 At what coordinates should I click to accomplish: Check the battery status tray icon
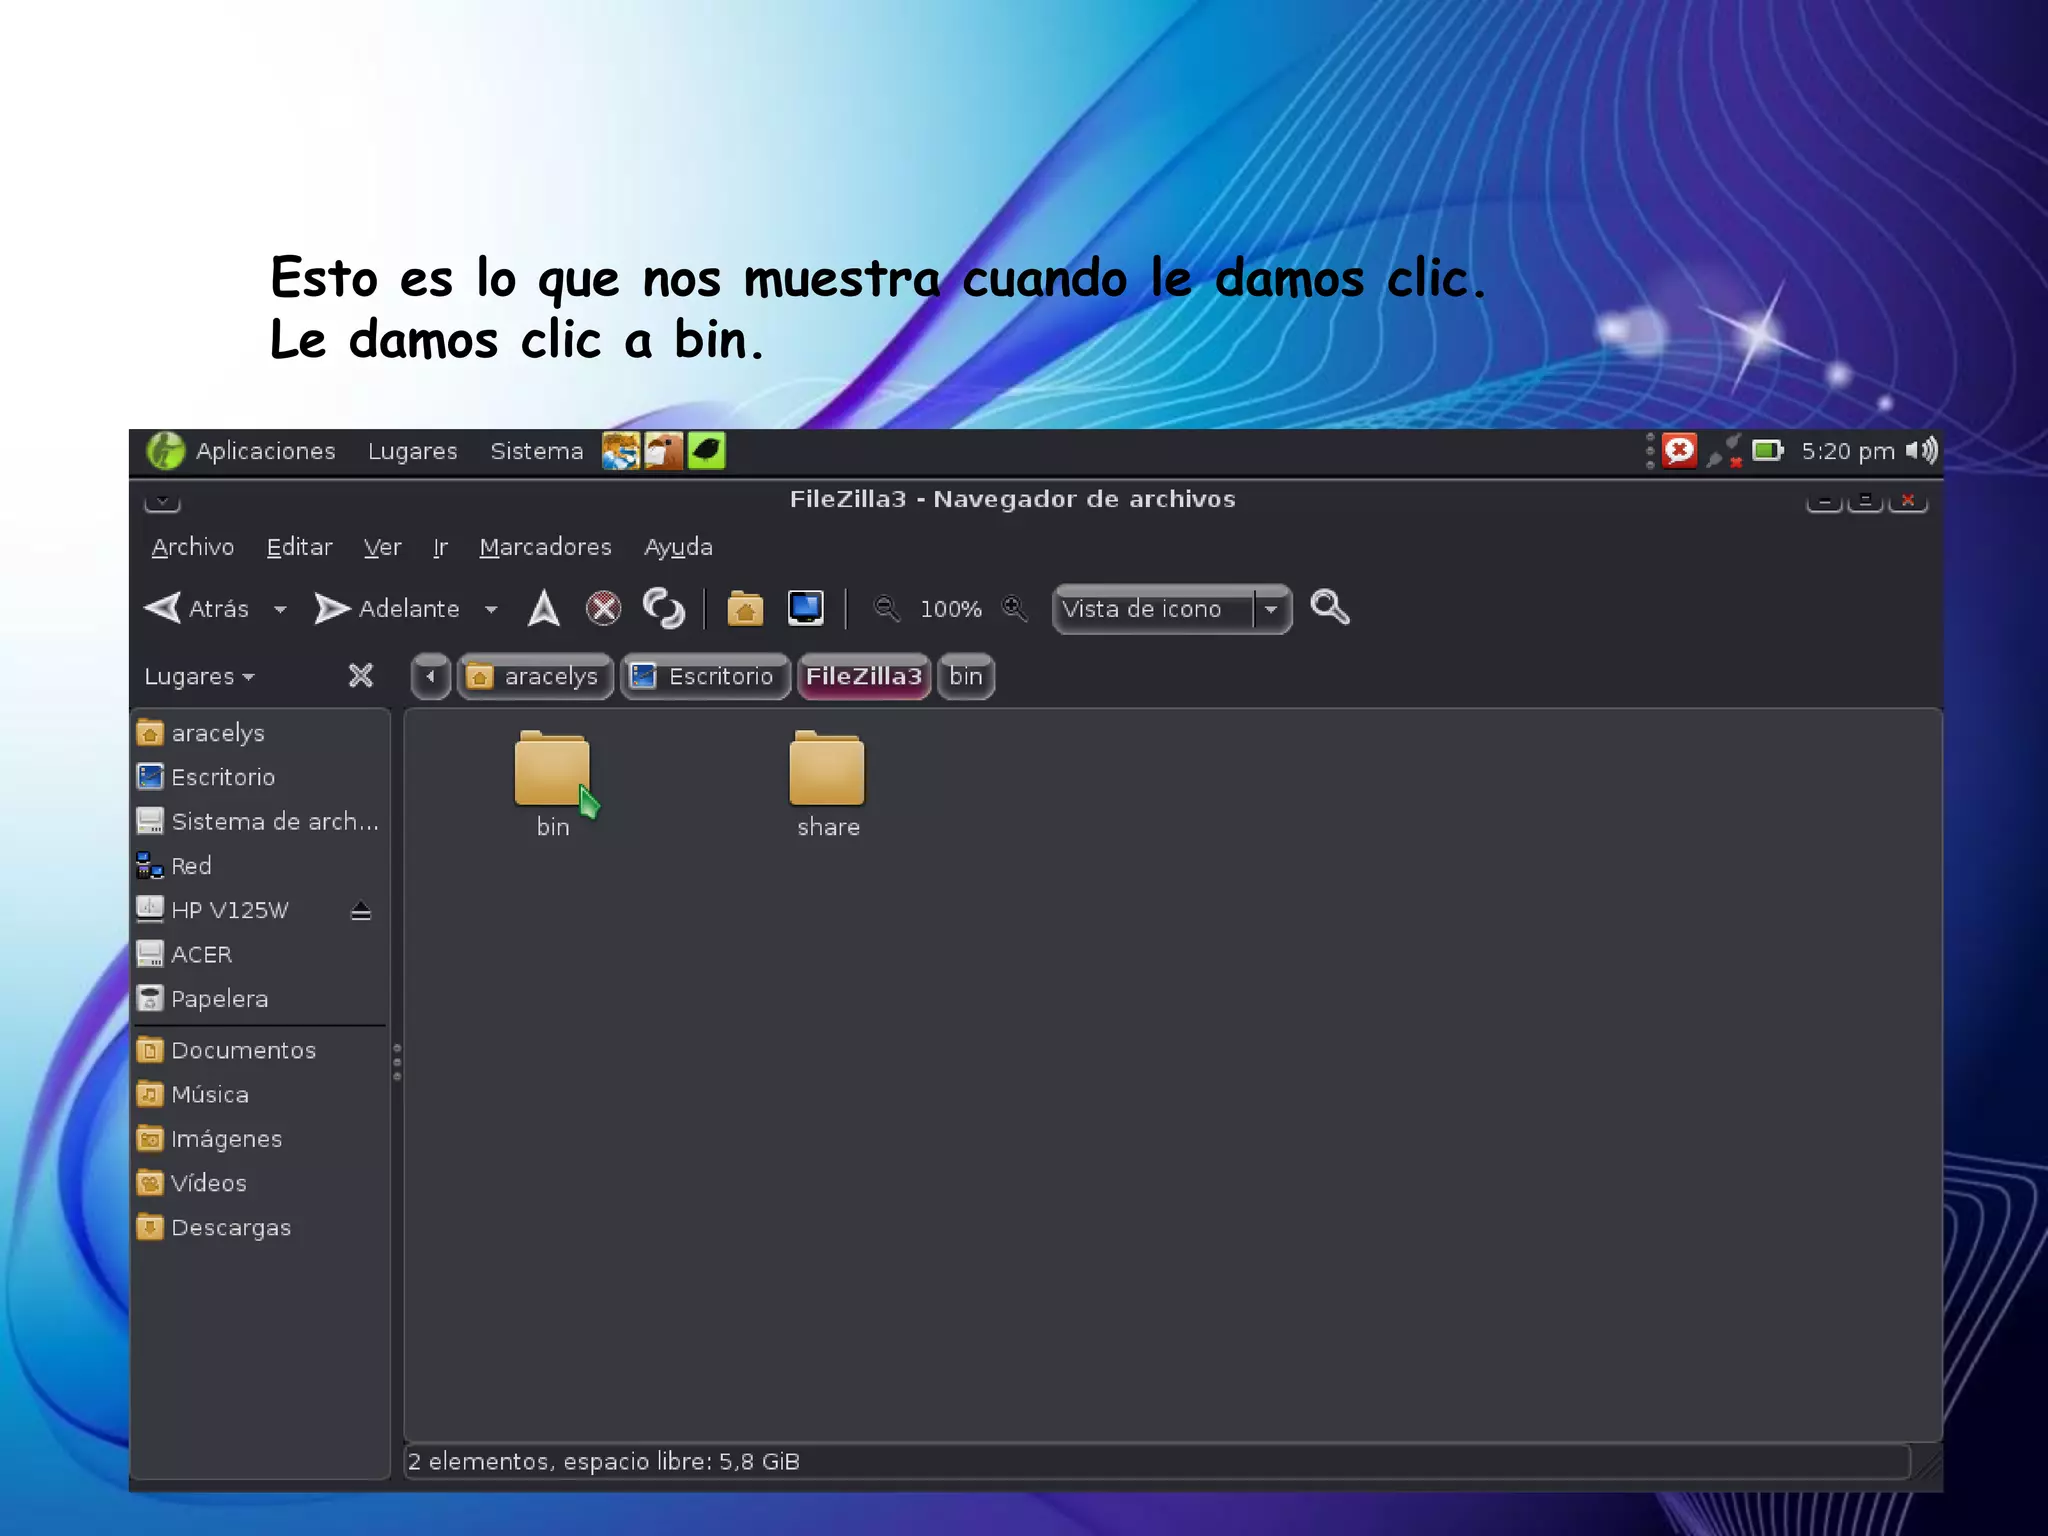(1767, 451)
